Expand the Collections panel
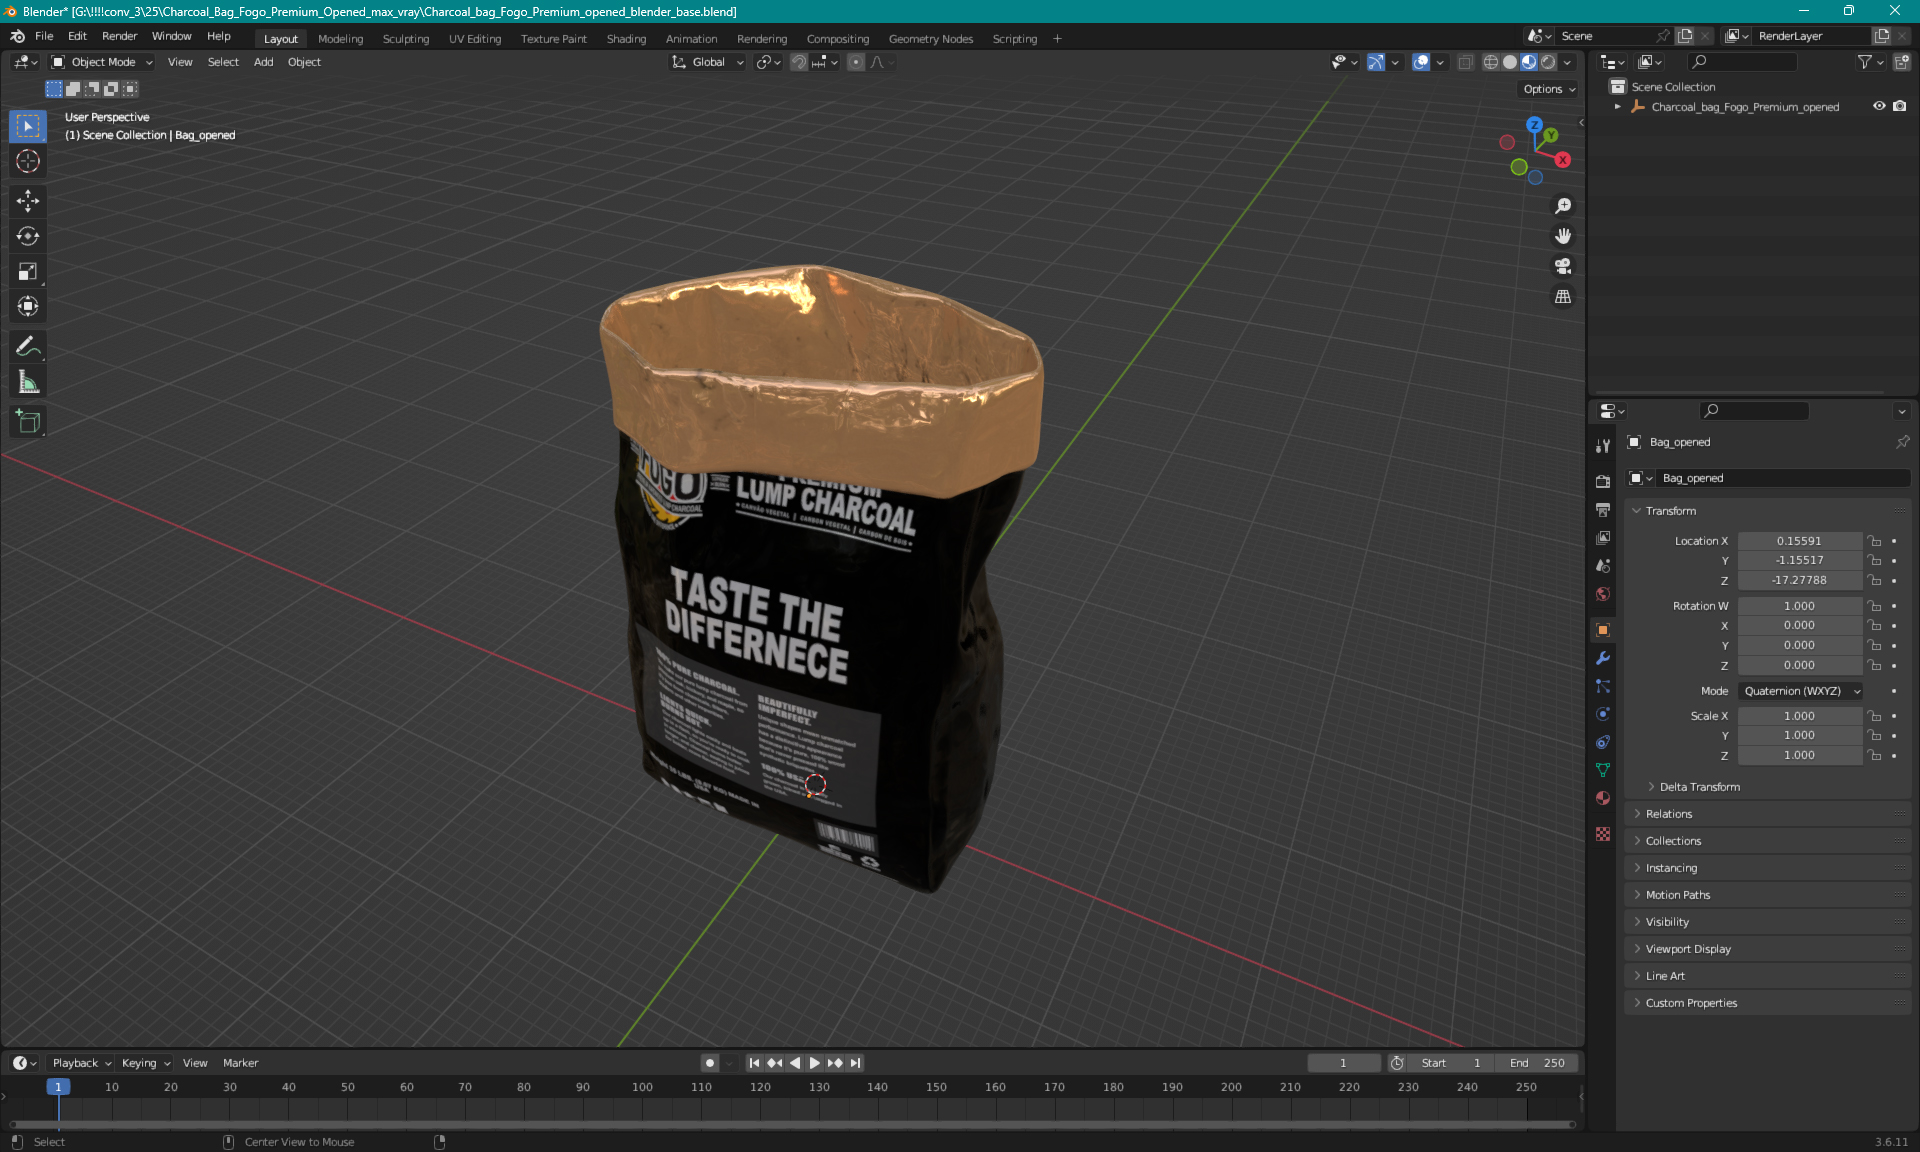The image size is (1920, 1152). point(1672,841)
